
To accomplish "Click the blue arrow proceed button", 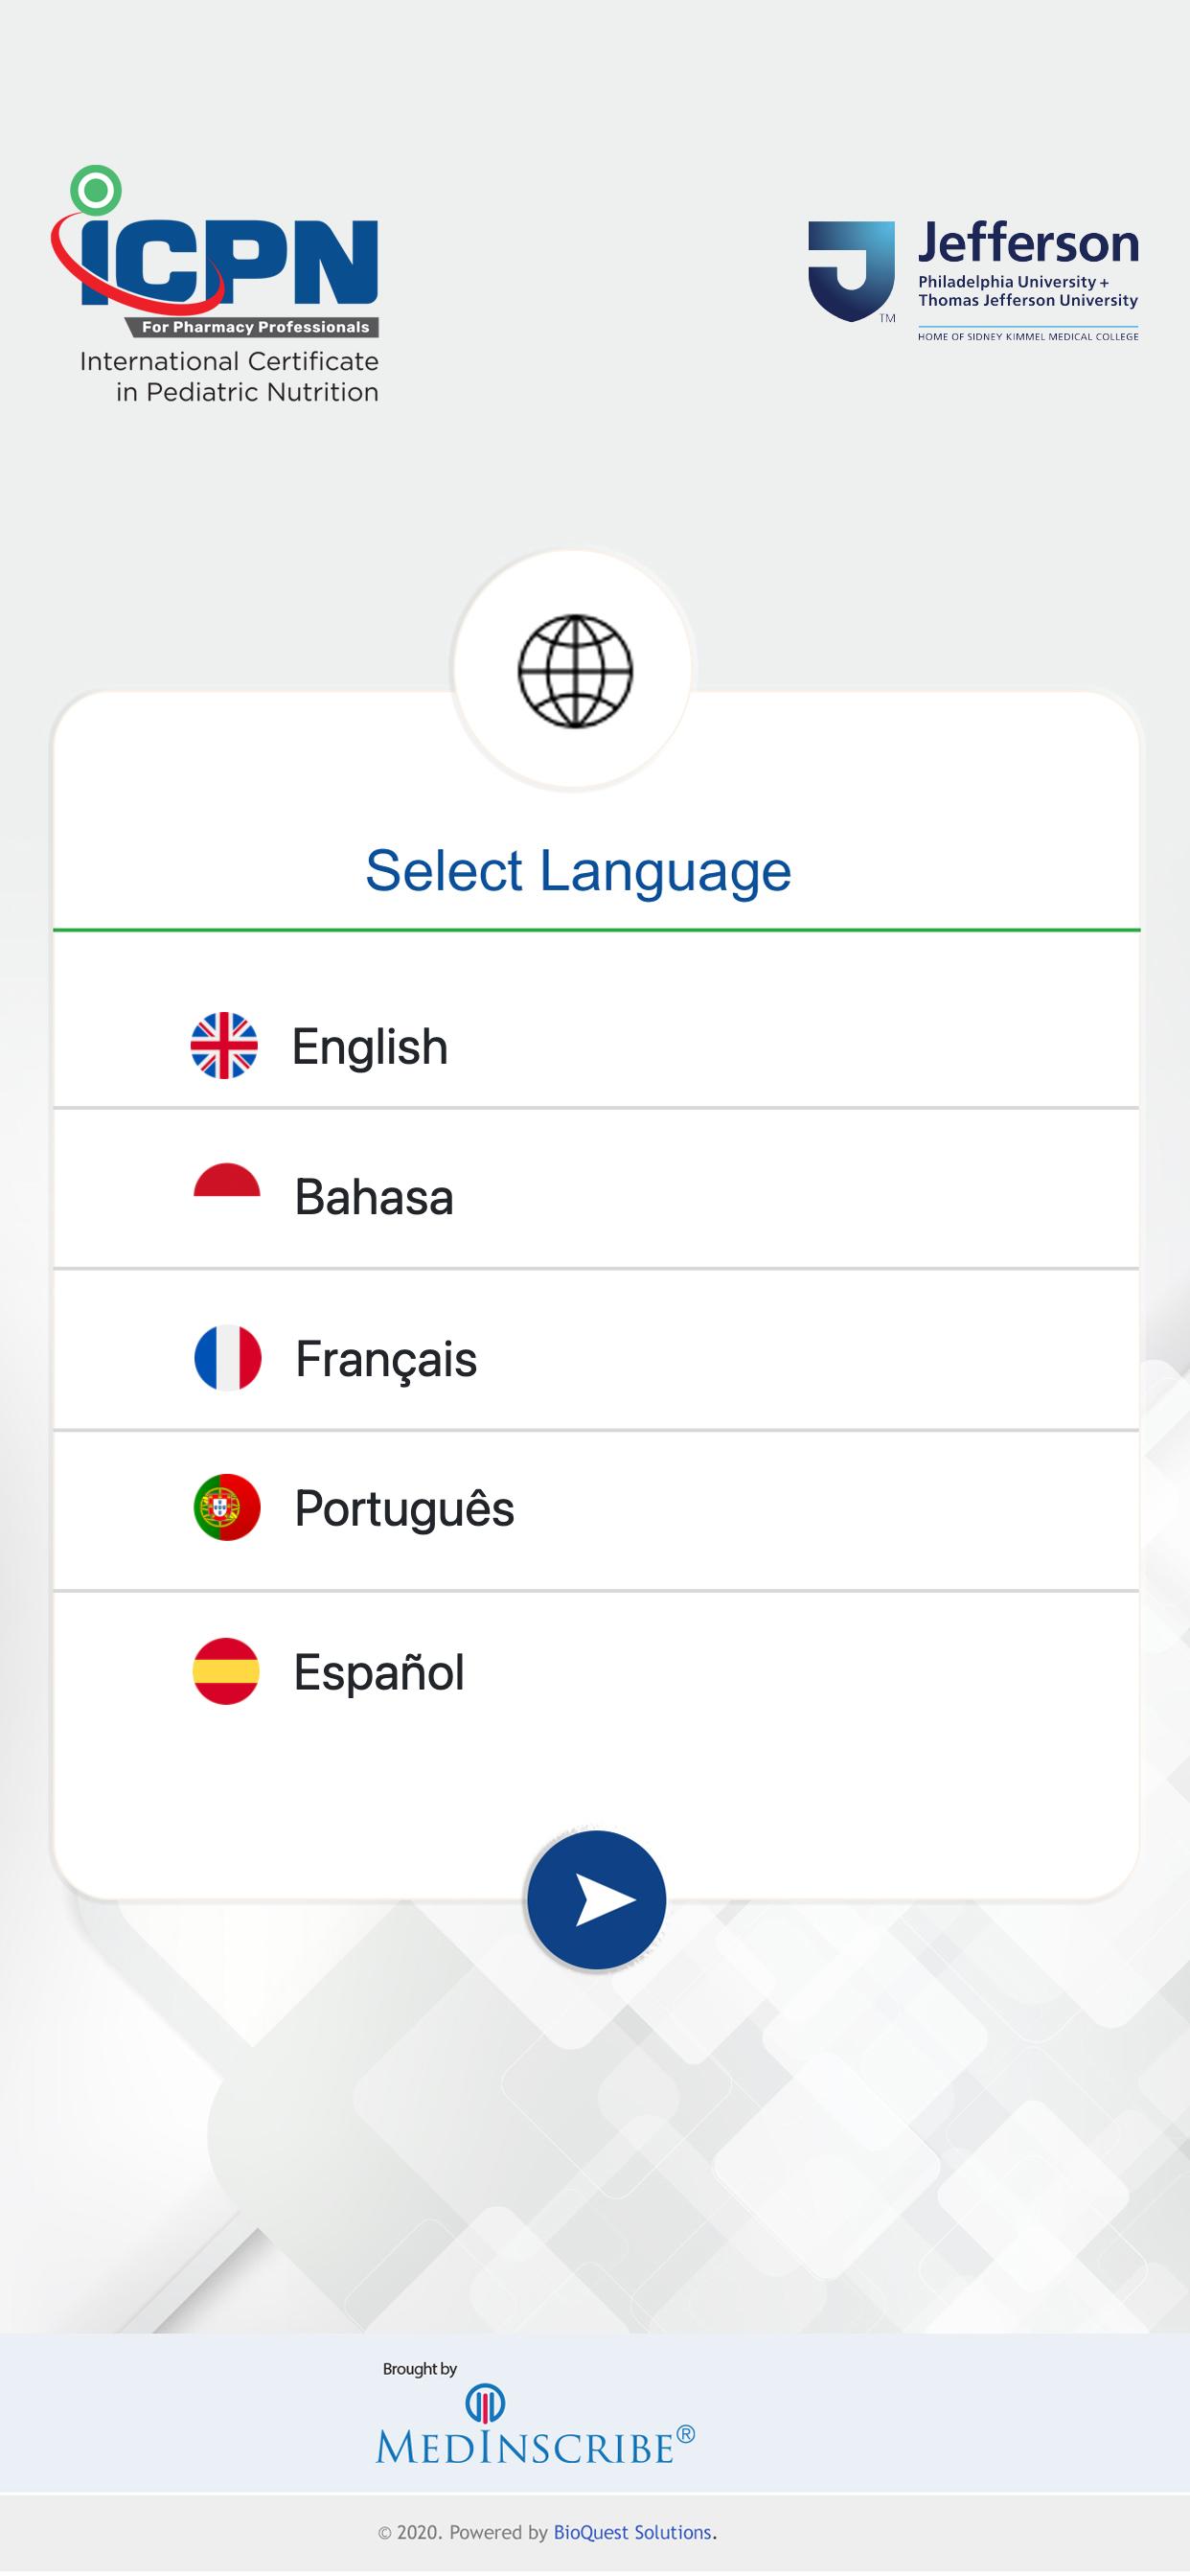I will click(596, 1899).
